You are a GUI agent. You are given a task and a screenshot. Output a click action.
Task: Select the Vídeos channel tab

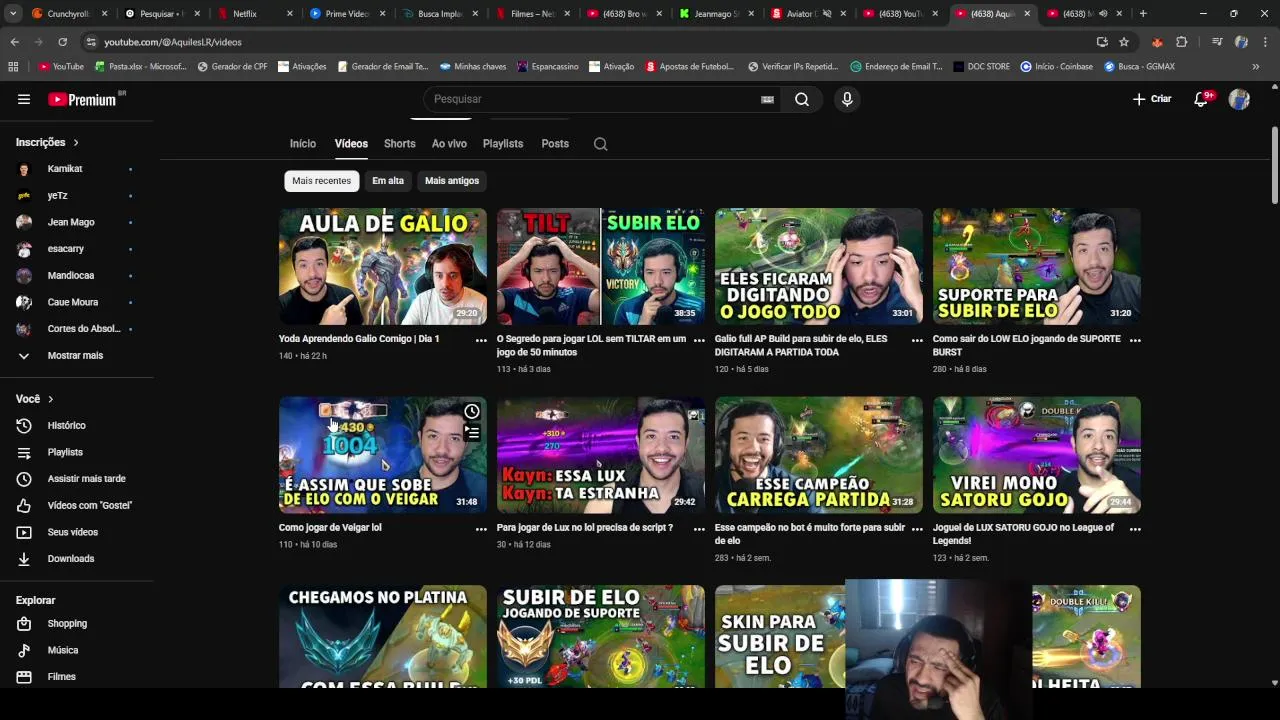pyautogui.click(x=351, y=144)
